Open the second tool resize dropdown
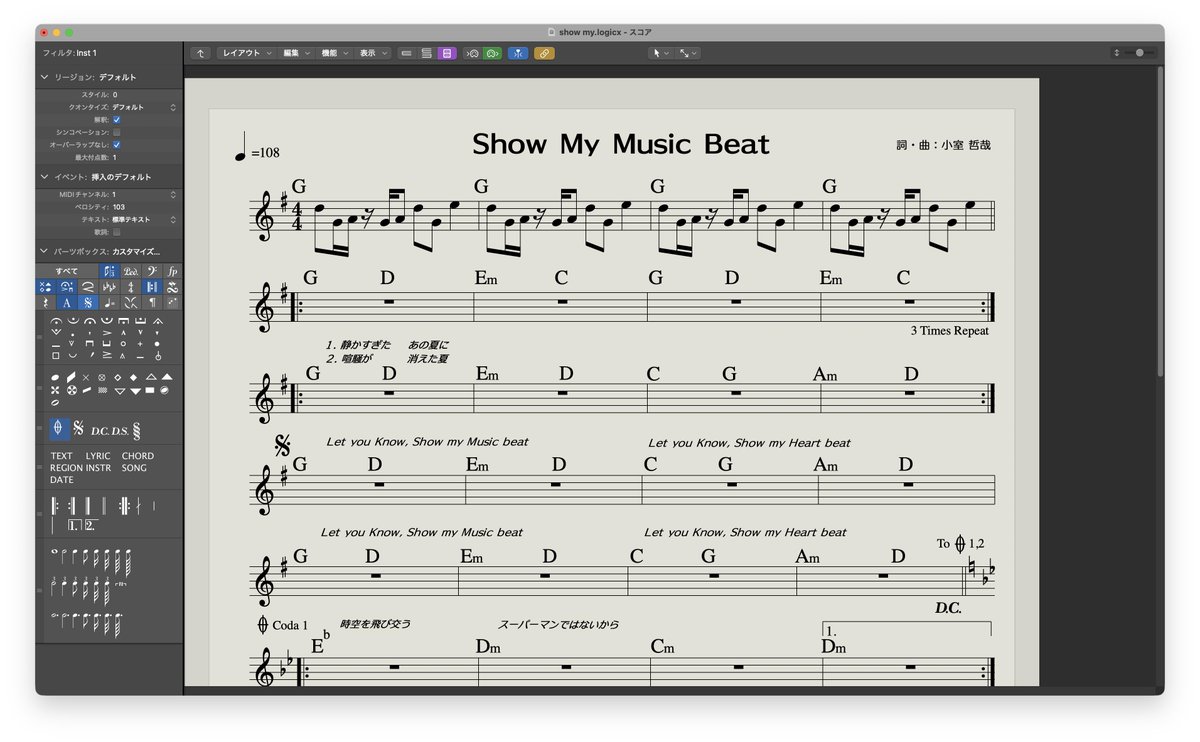This screenshot has height=742, width=1200. tap(688, 53)
